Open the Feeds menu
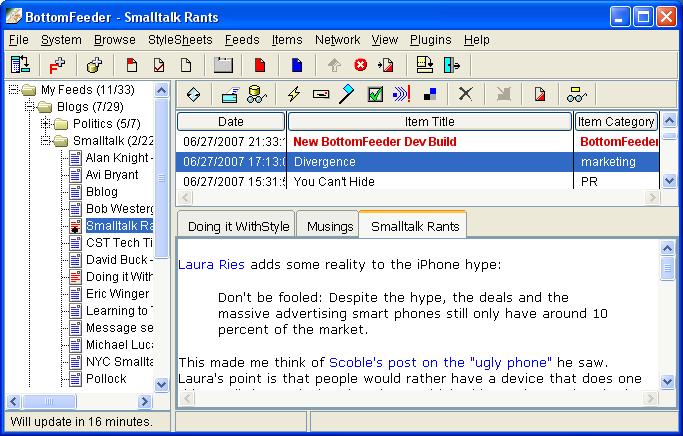Screen dimensions: 683x436 click(x=242, y=40)
